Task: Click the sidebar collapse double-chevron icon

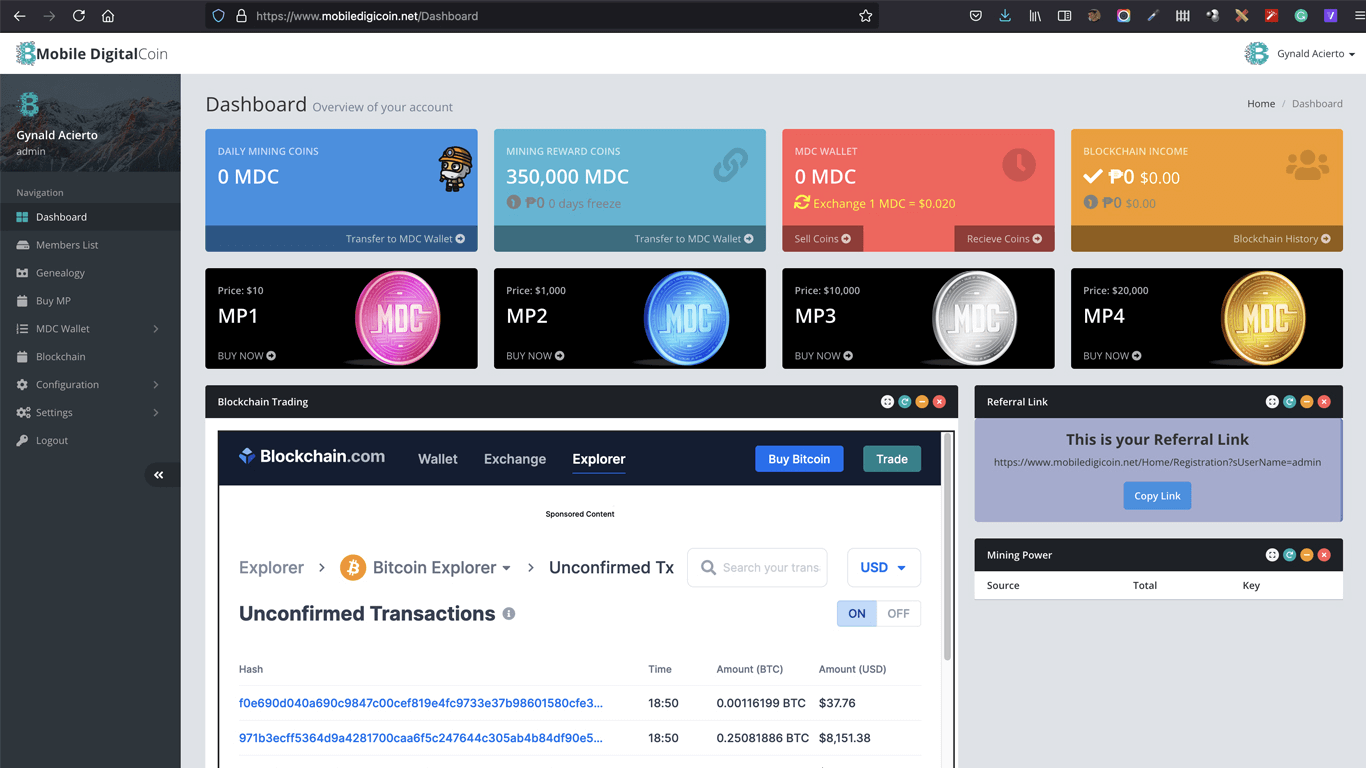Action: pyautogui.click(x=159, y=475)
